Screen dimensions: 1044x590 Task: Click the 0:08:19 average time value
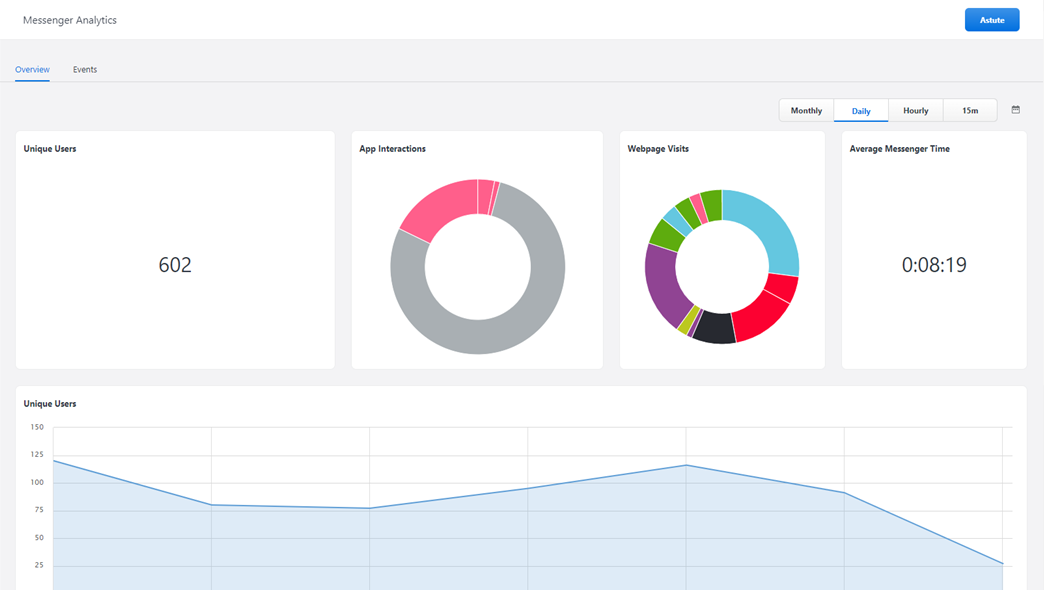[934, 265]
